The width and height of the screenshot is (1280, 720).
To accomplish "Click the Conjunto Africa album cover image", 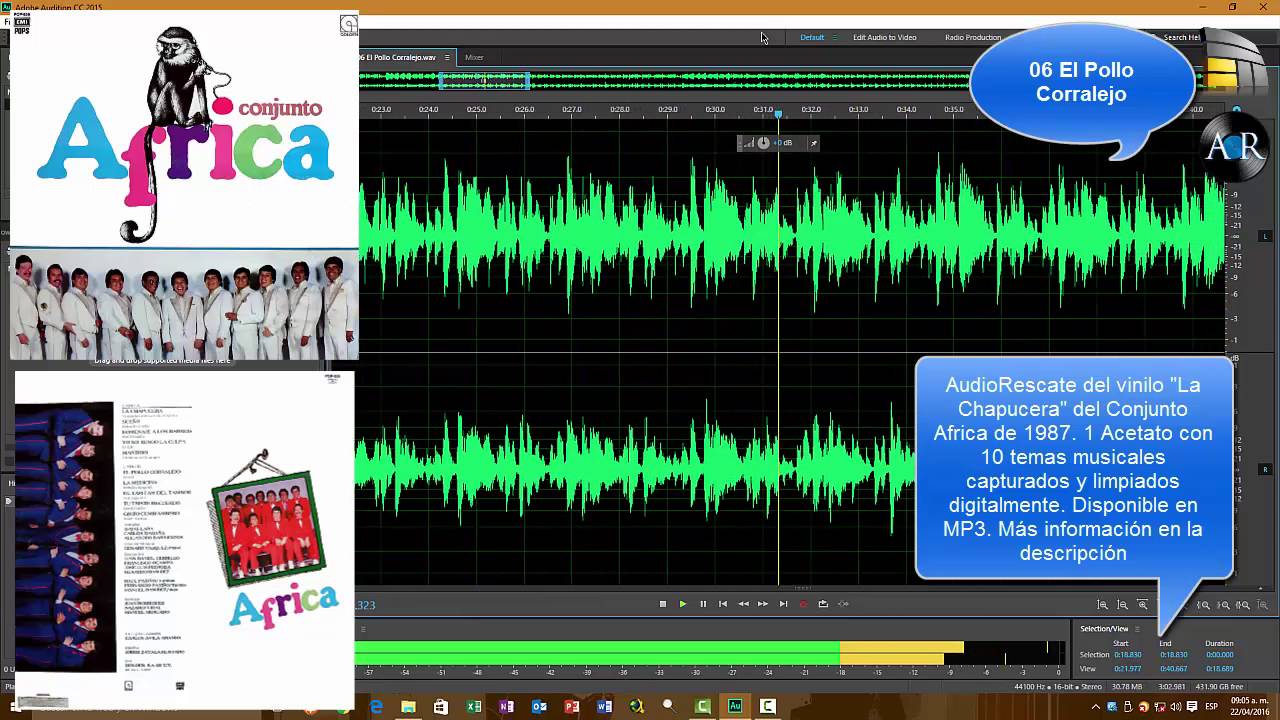I will pyautogui.click(x=184, y=185).
